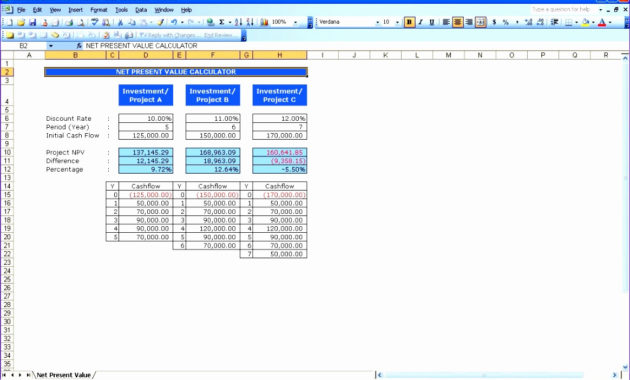Click the vertical scrollbar down arrow
The width and height of the screenshot is (630, 380).
(625, 367)
